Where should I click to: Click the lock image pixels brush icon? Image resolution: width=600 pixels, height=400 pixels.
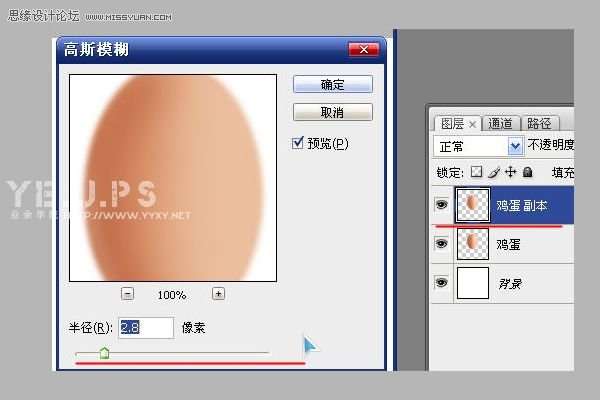492,172
